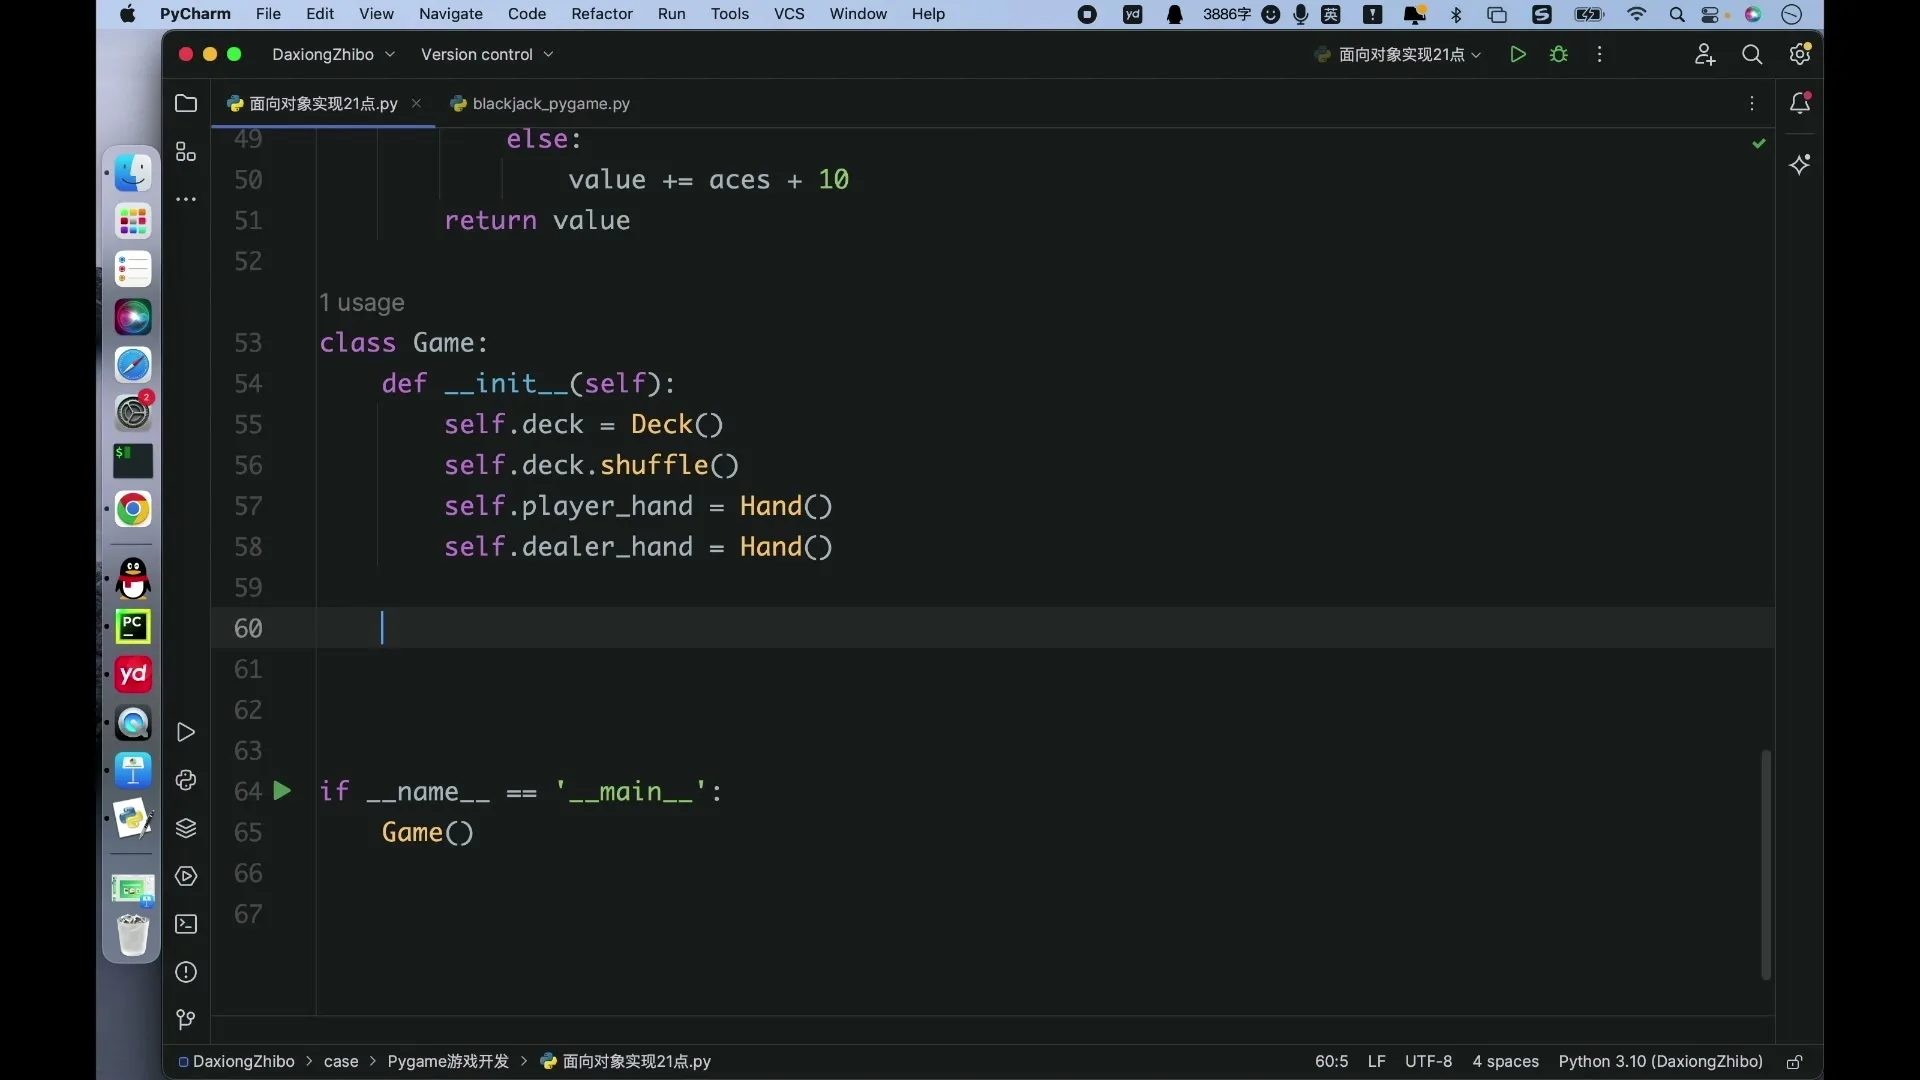Open editor tab options vertical dots
Image resolution: width=1920 pixels, height=1080 pixels.
click(1752, 103)
